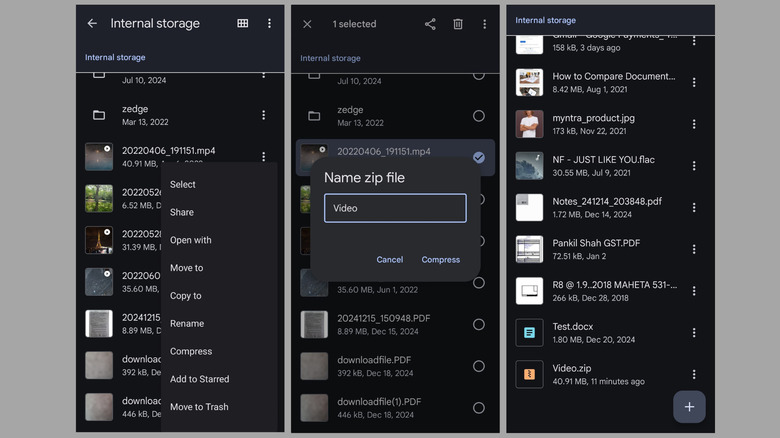Choose Compress from the context menu

[191, 351]
